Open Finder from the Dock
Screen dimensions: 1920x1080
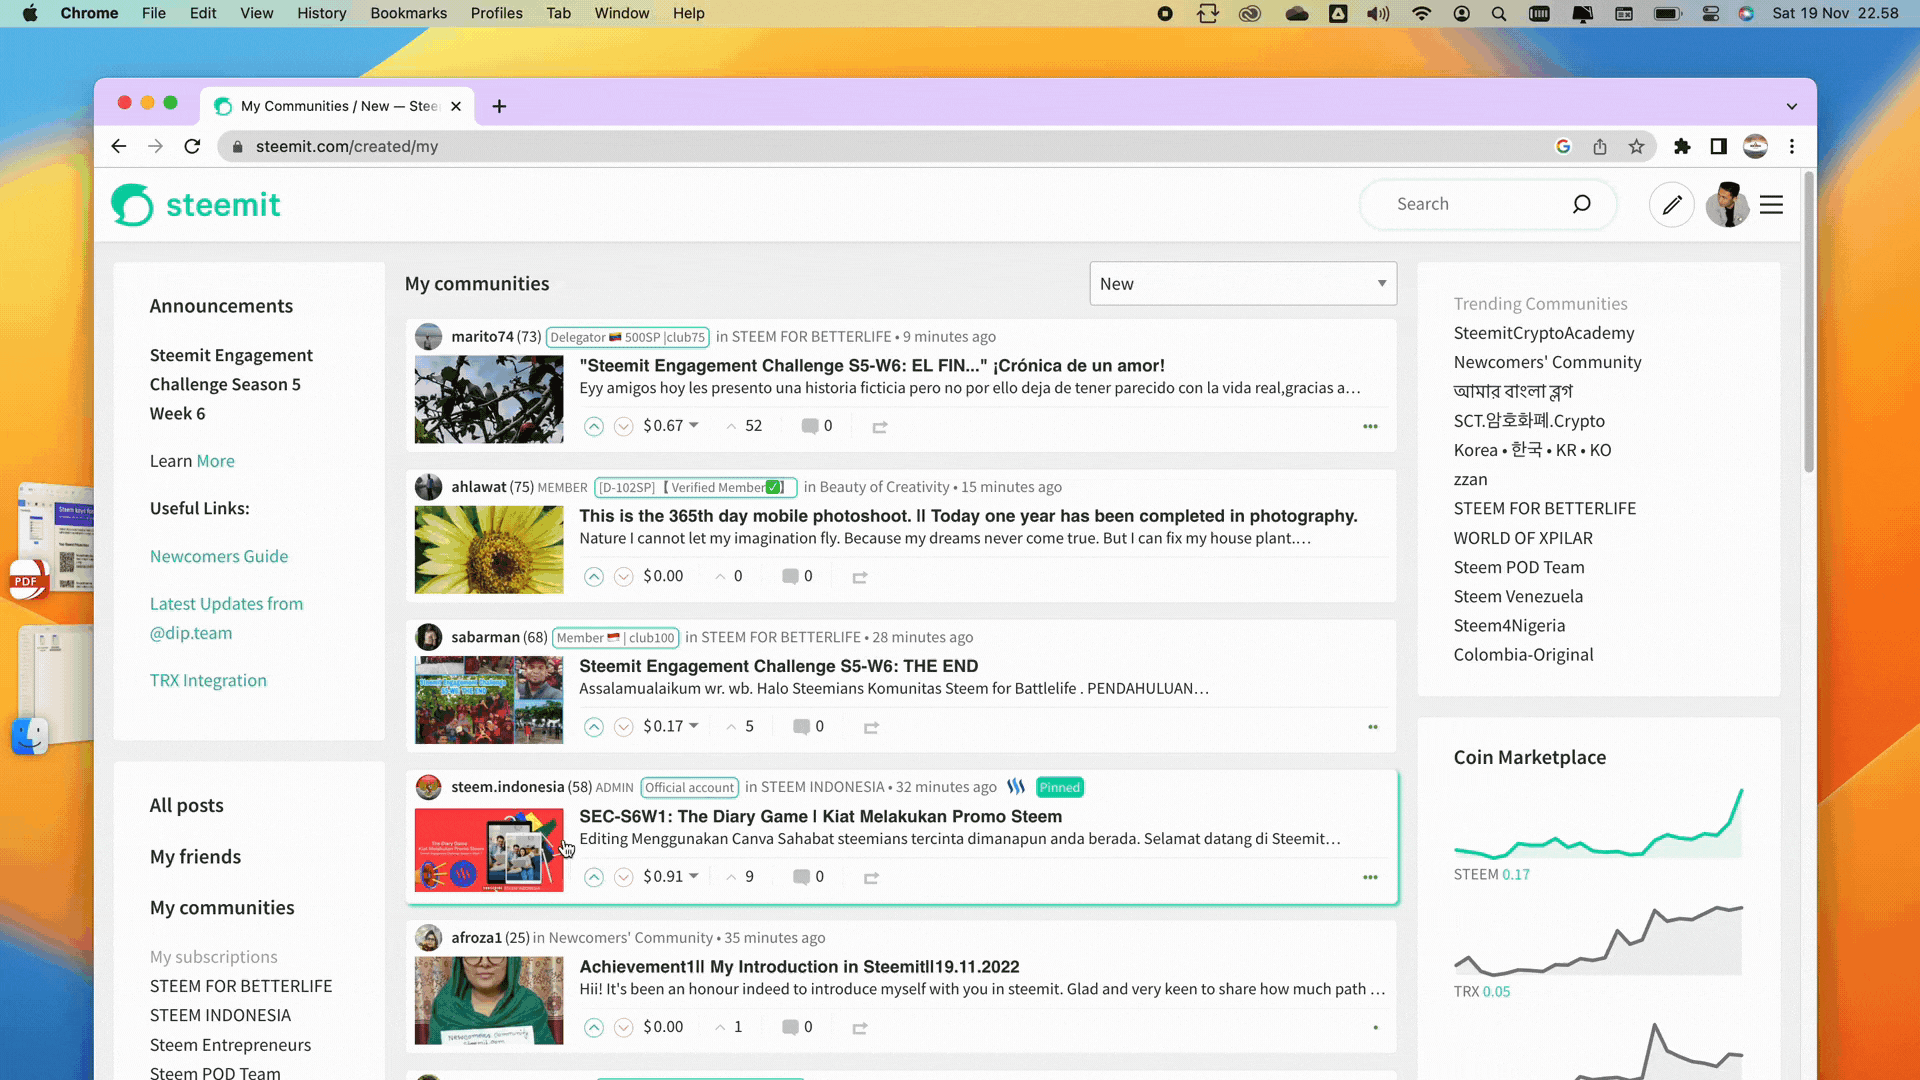tap(30, 736)
